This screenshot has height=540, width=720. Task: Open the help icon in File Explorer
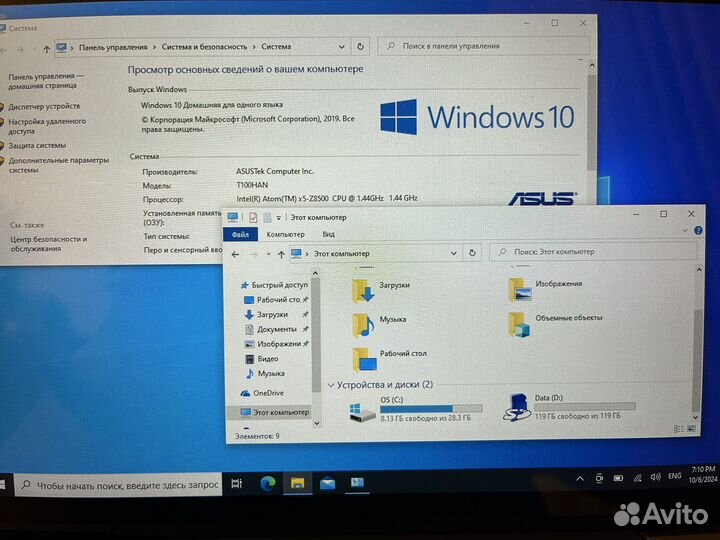698,231
